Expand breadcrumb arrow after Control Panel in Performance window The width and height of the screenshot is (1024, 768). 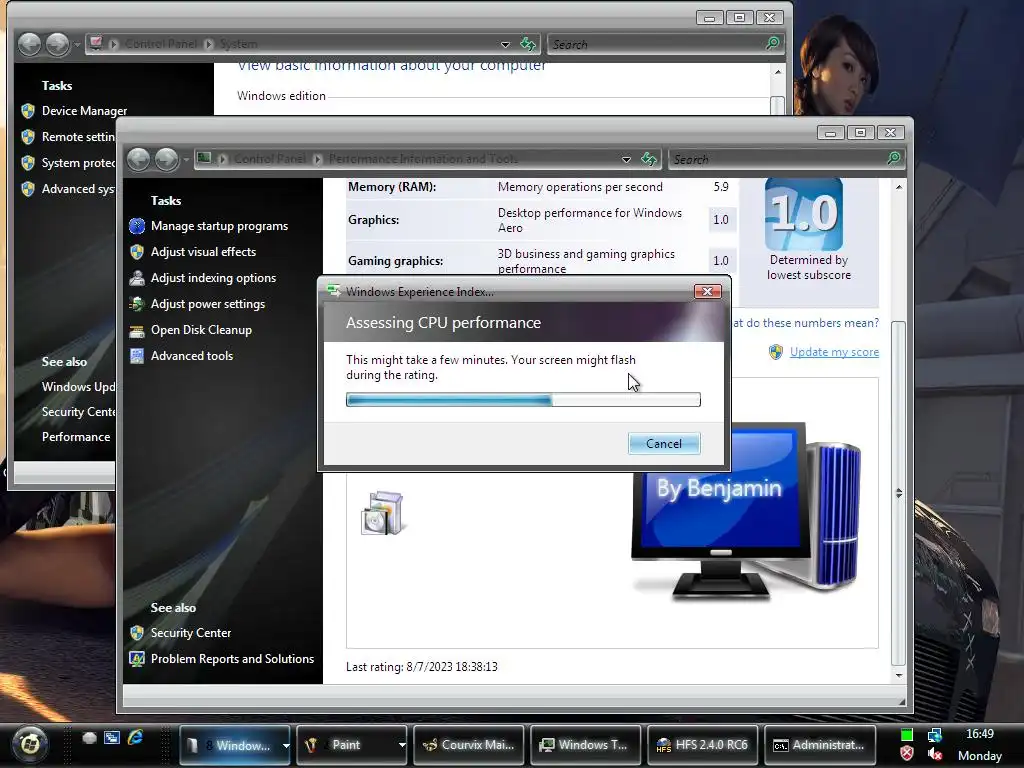[x=317, y=159]
